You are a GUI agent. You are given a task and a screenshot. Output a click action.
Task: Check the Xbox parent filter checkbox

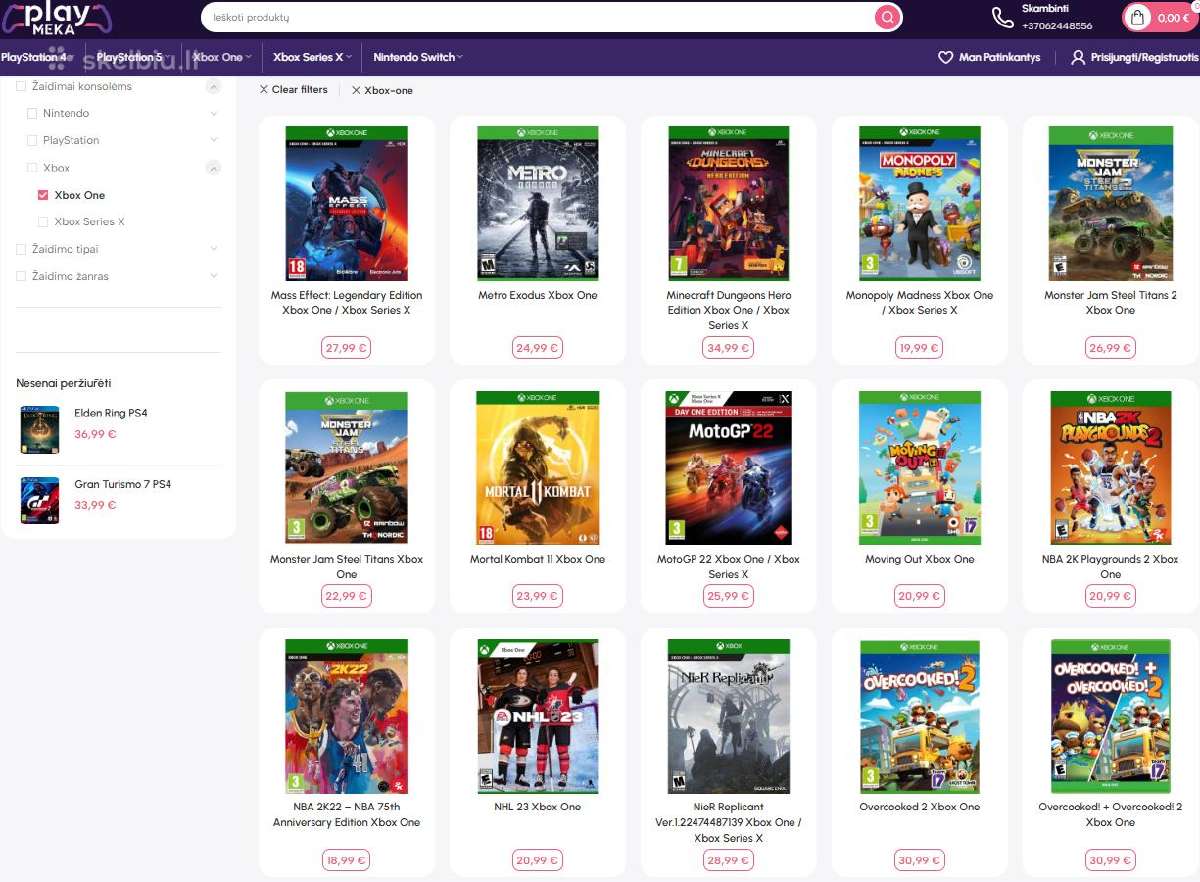point(32,168)
